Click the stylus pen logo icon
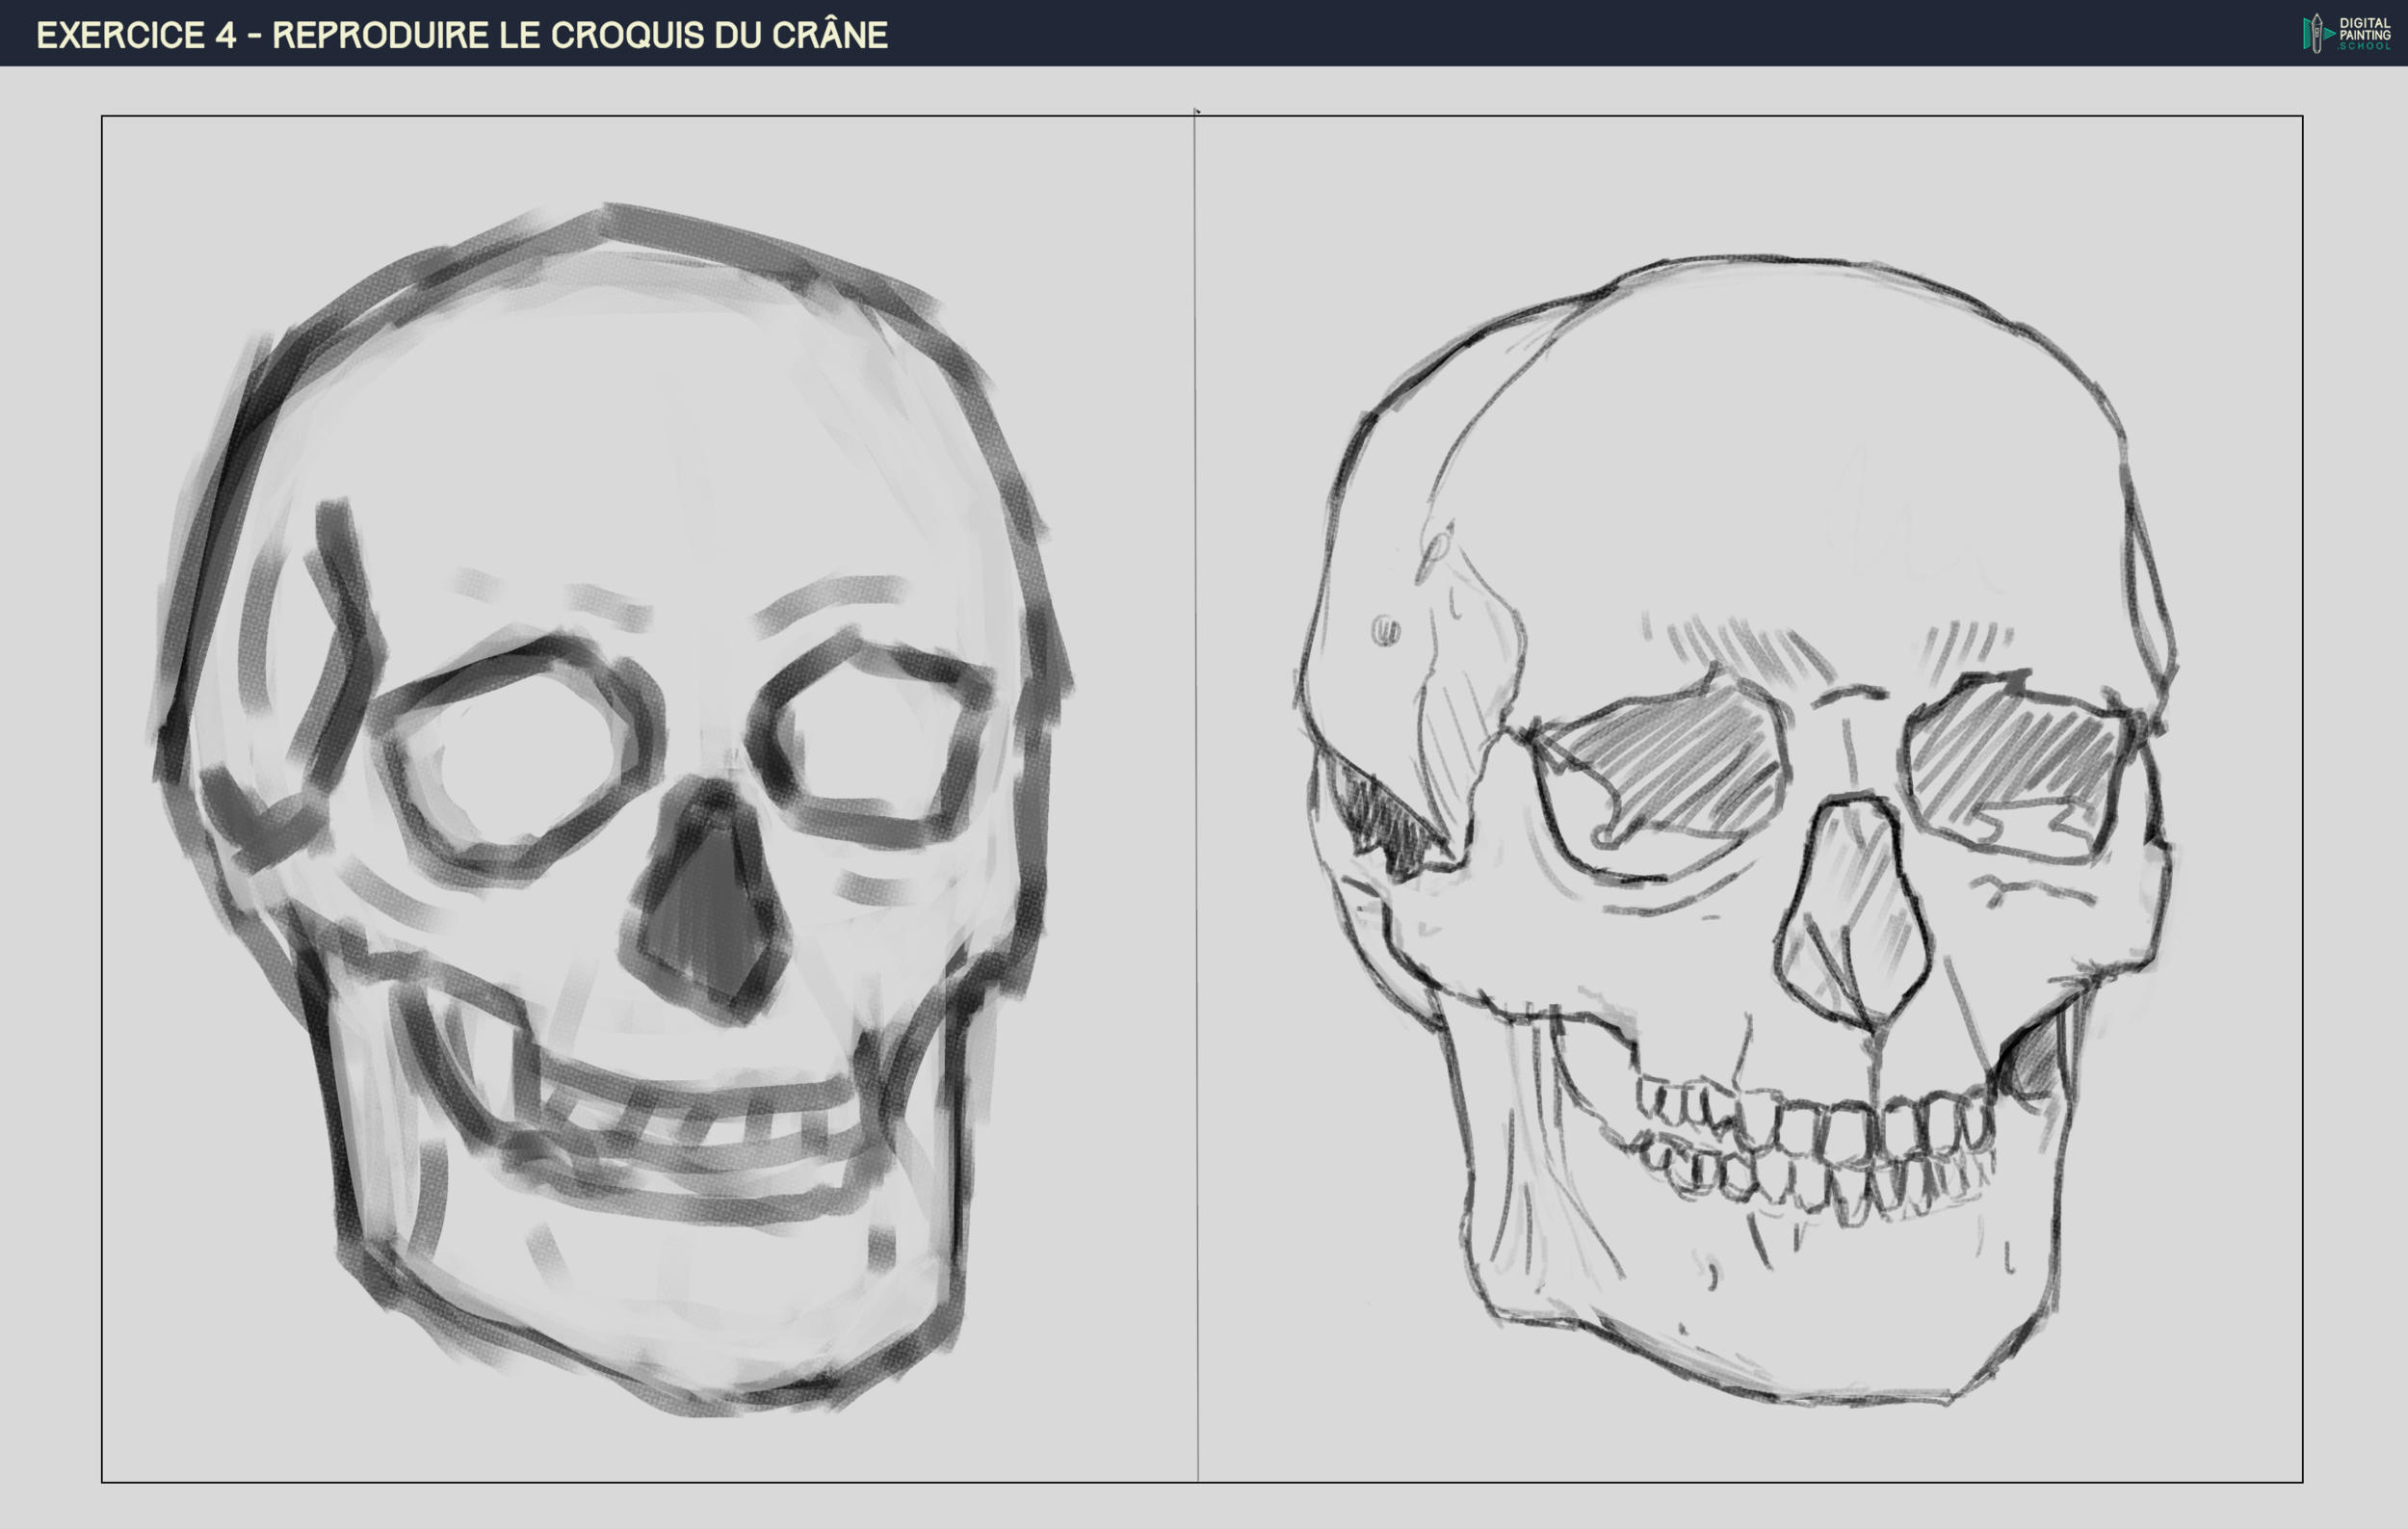The height and width of the screenshot is (1529, 2408). (x=2317, y=33)
